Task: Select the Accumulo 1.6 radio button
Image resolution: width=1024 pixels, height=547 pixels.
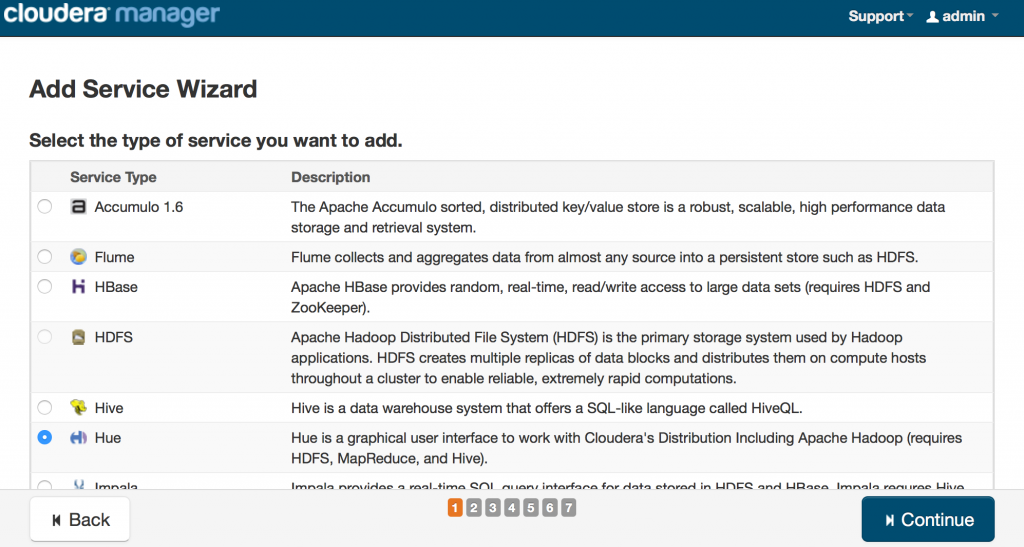Action: pos(45,207)
